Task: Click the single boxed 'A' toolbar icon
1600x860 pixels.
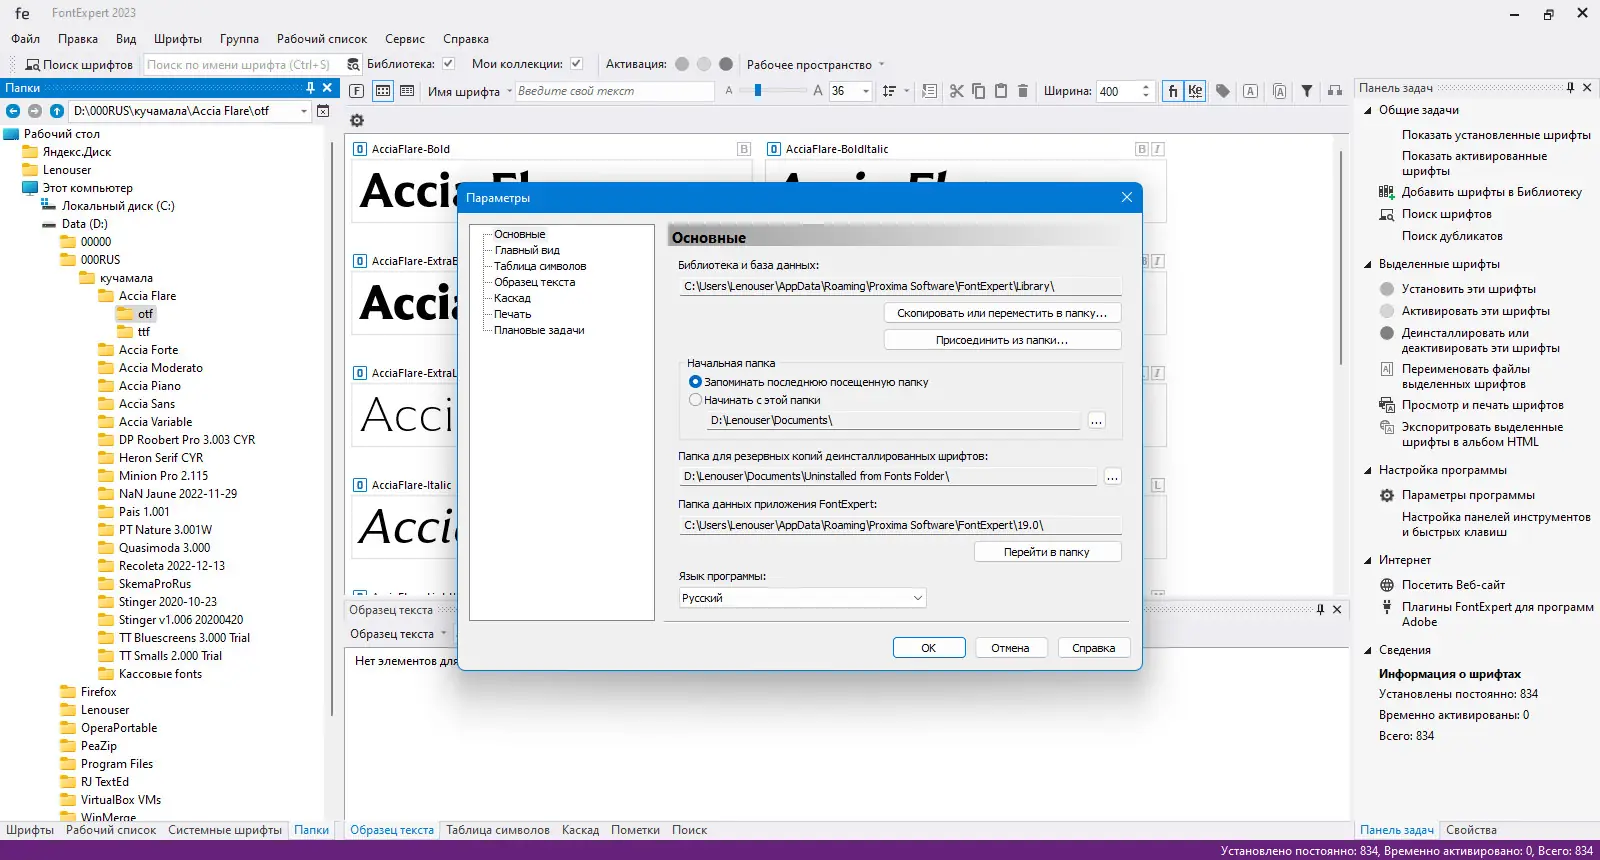Action: pos(1250,91)
